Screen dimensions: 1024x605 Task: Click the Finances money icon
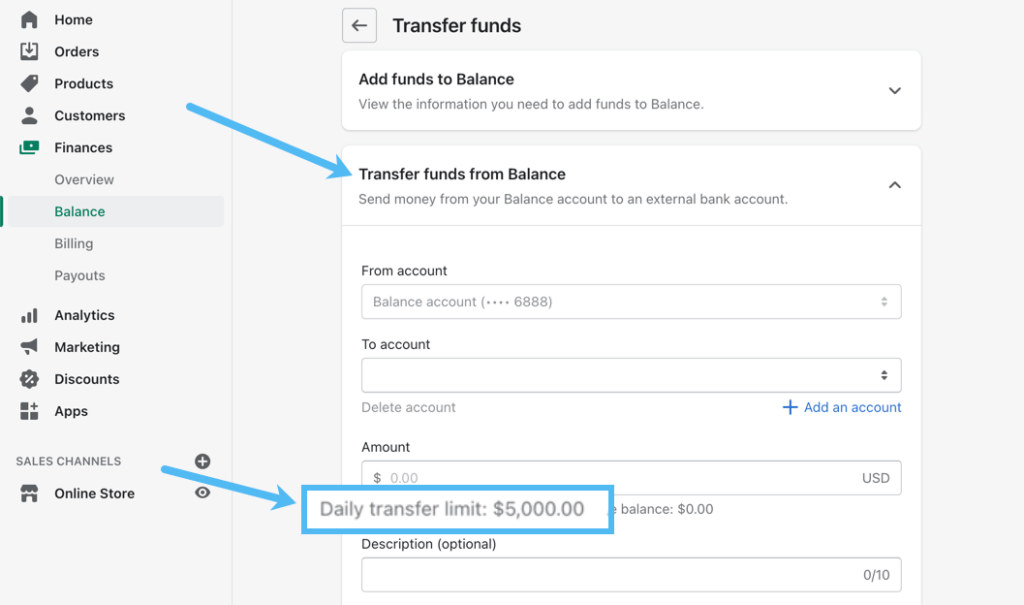coord(29,147)
